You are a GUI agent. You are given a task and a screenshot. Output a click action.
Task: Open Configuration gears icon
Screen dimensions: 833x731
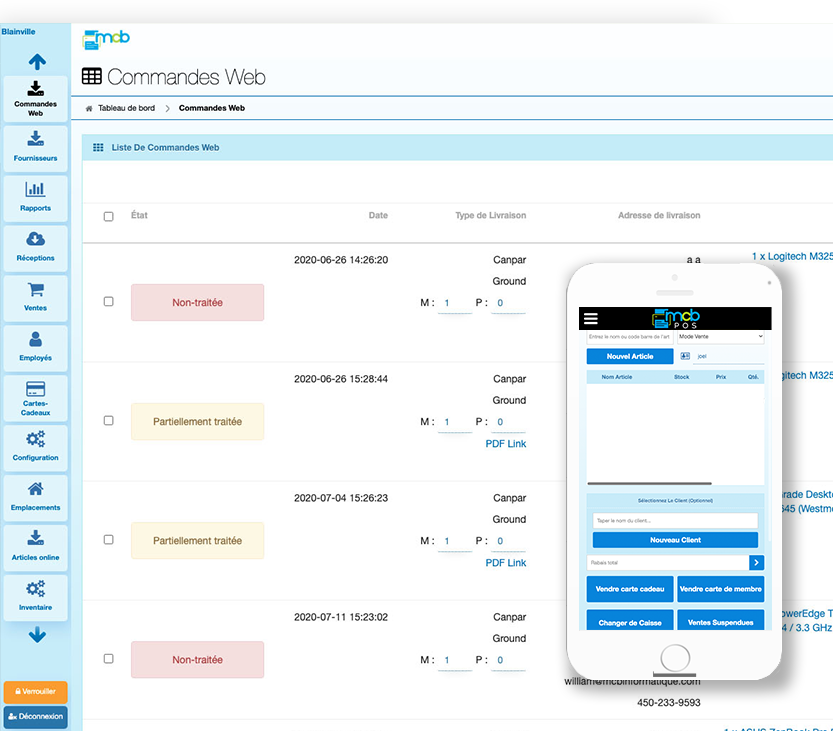pos(35,447)
